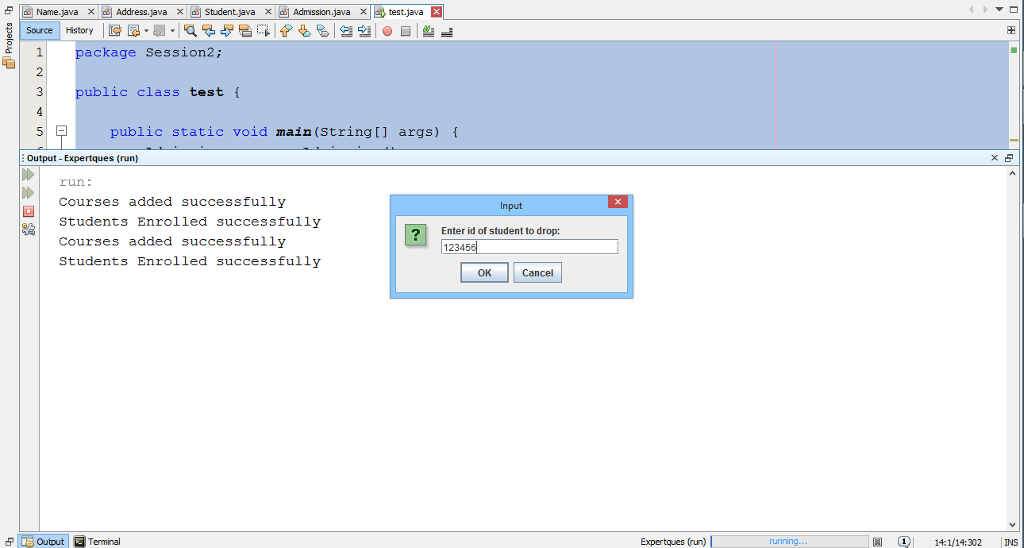
Task: Click the INS insert mode indicator
Action: coord(1011,541)
